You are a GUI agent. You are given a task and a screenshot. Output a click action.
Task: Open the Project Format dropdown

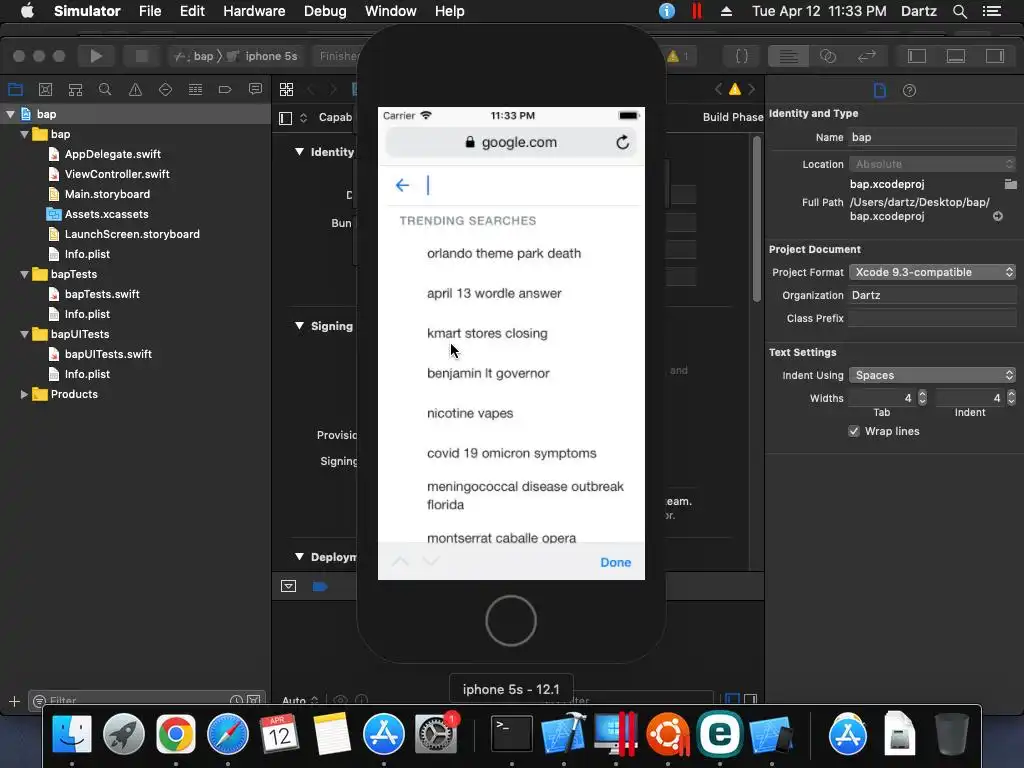coord(932,272)
